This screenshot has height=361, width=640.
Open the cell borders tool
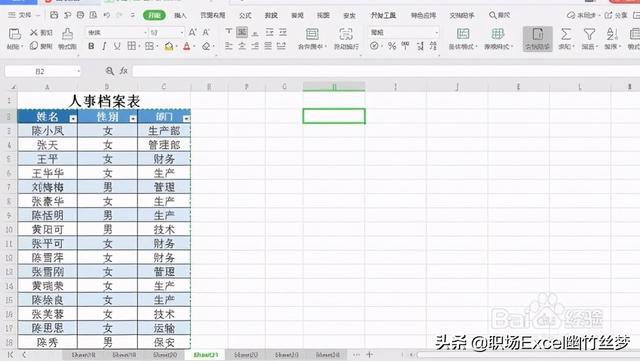point(131,46)
